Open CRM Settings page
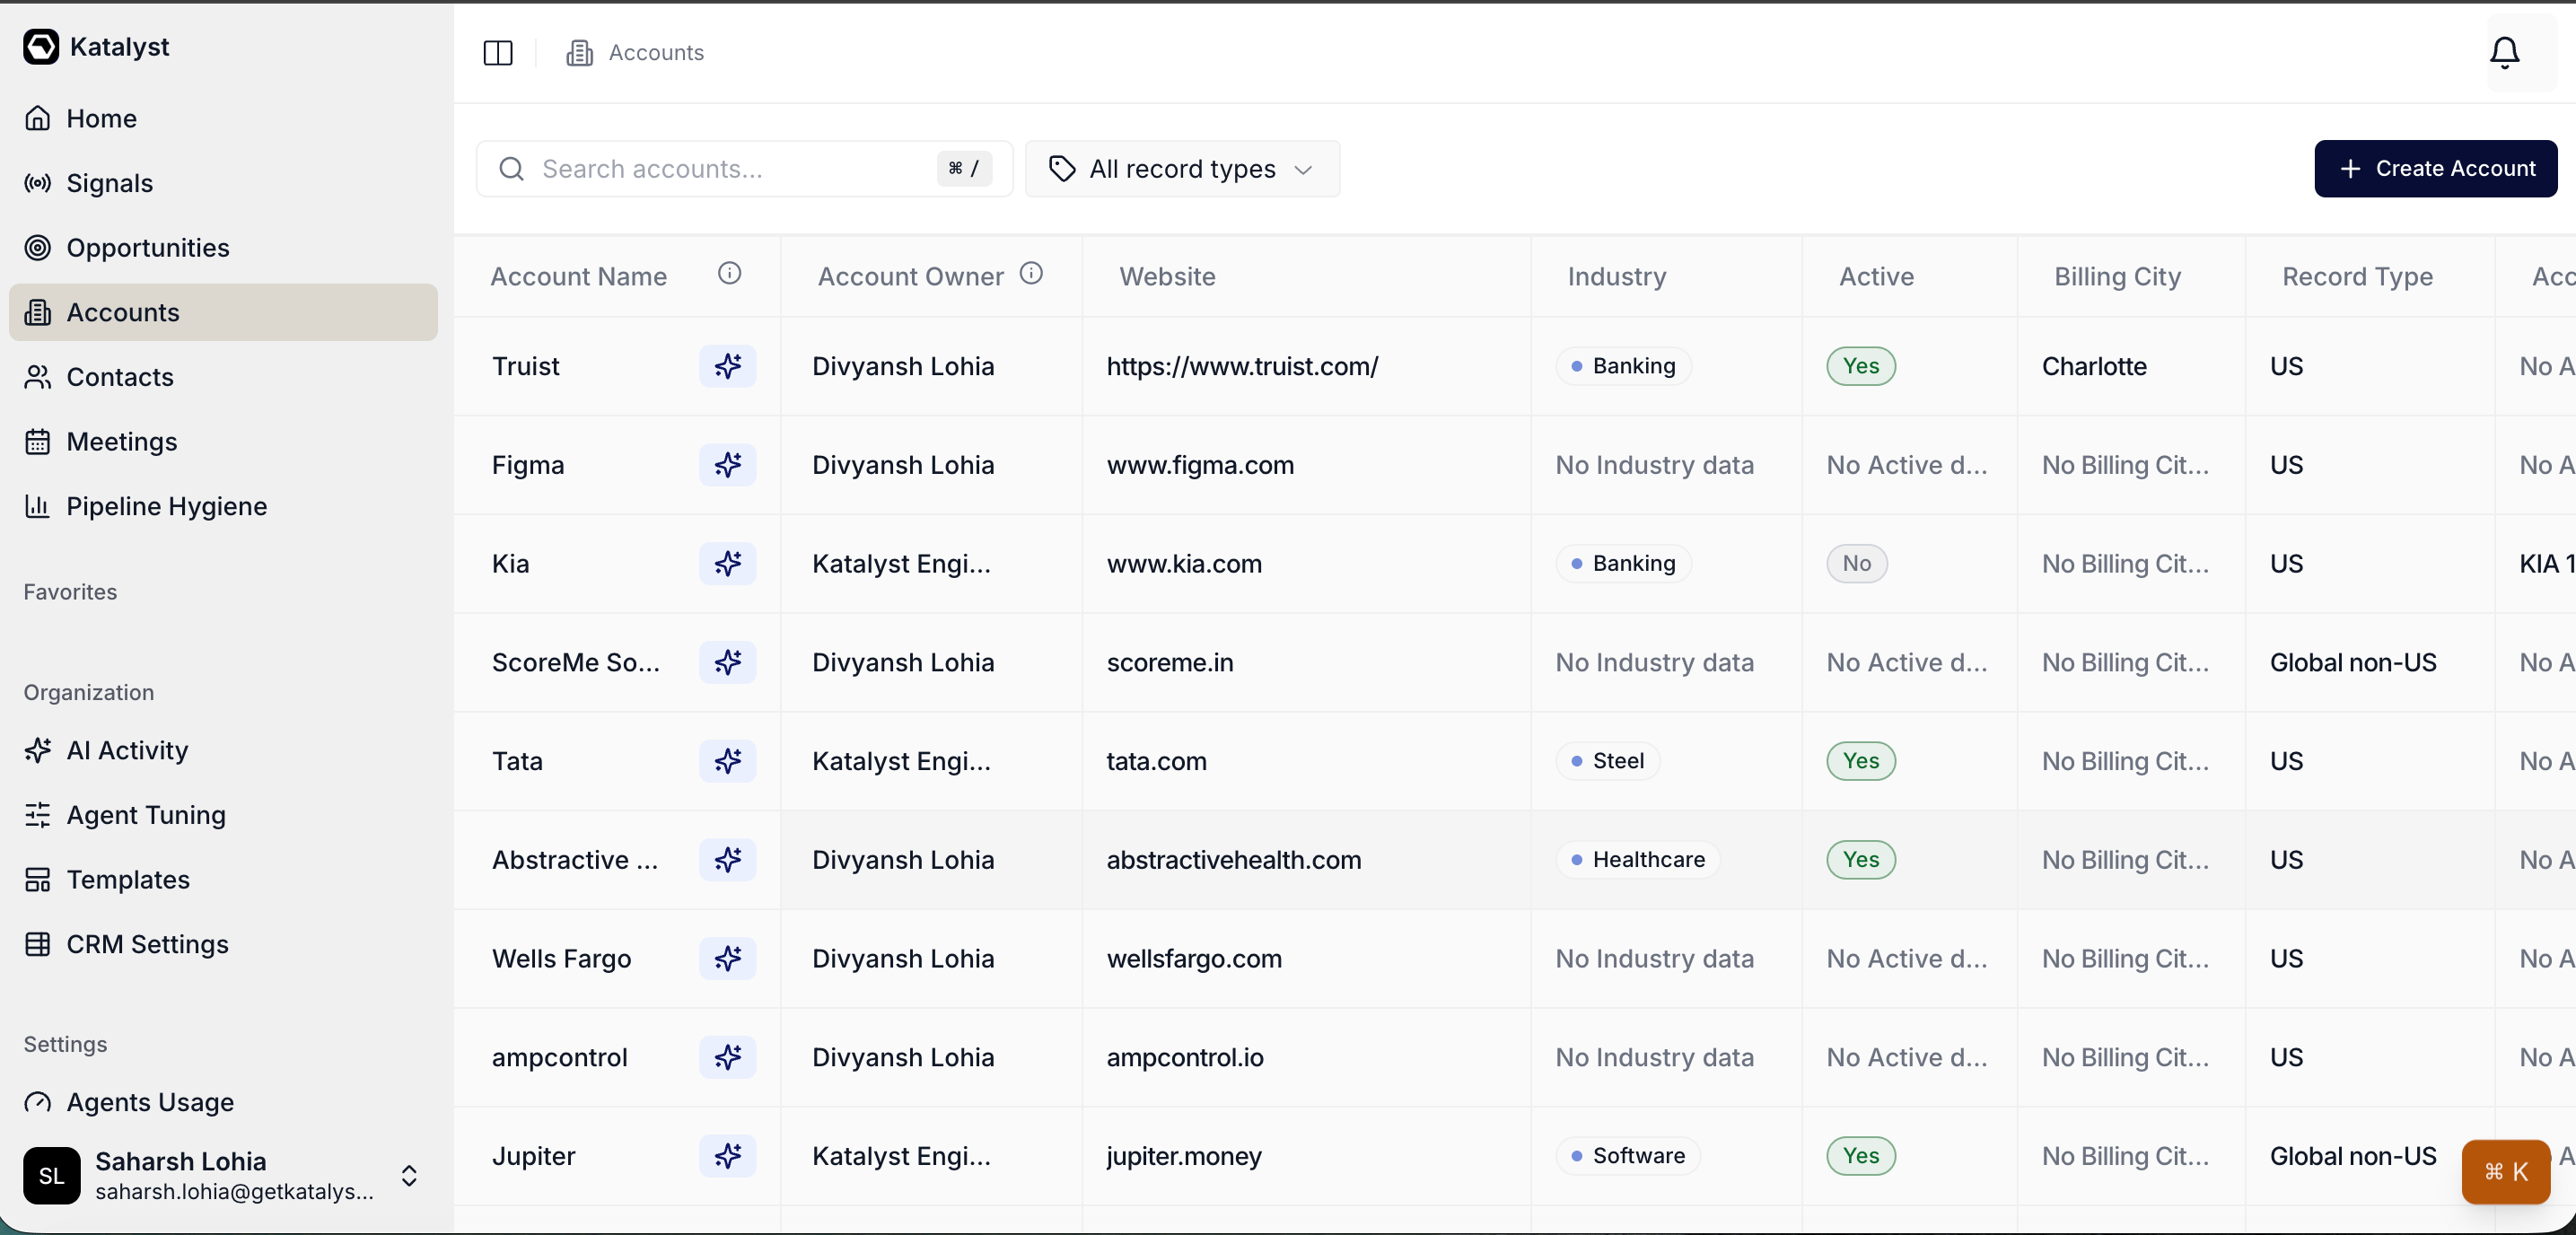Image resolution: width=2576 pixels, height=1235 pixels. [223, 945]
